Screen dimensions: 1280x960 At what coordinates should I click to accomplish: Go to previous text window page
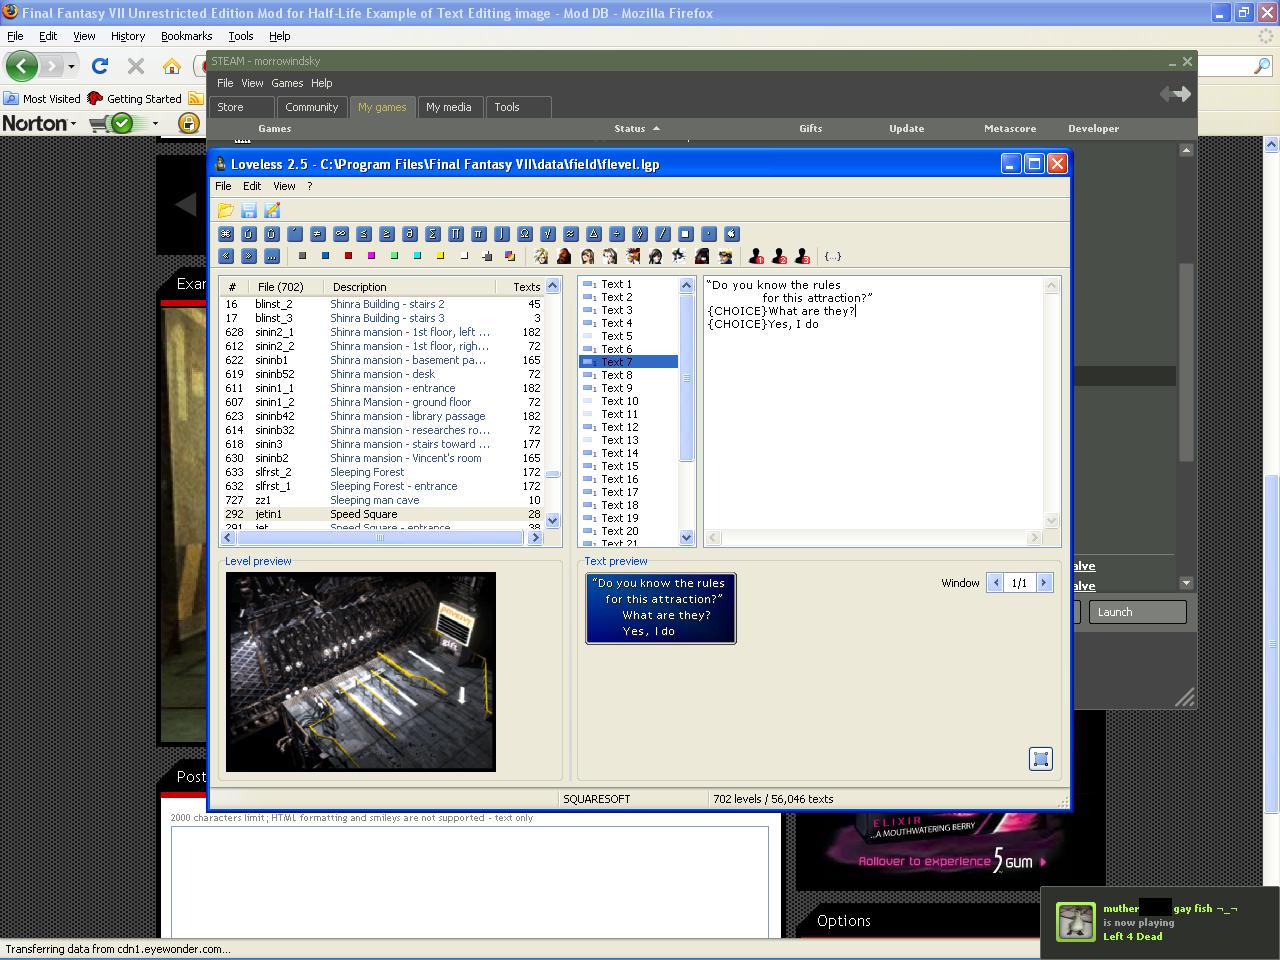[x=995, y=583]
